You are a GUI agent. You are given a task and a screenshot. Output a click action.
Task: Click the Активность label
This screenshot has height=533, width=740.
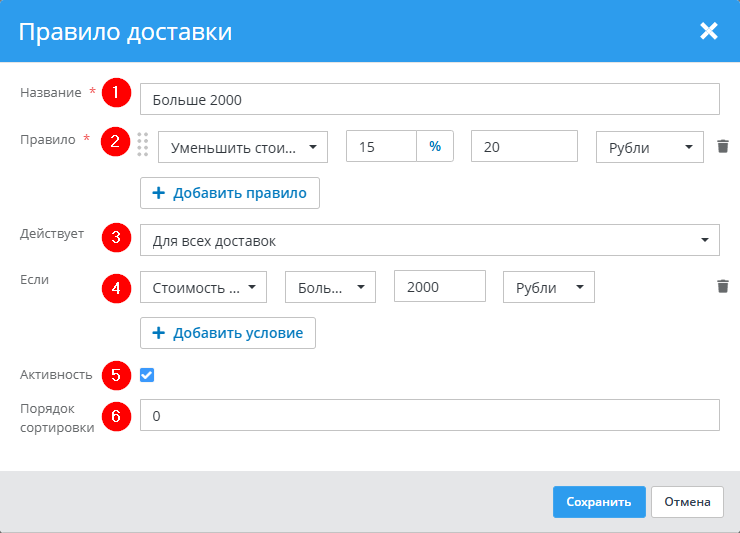[56, 375]
